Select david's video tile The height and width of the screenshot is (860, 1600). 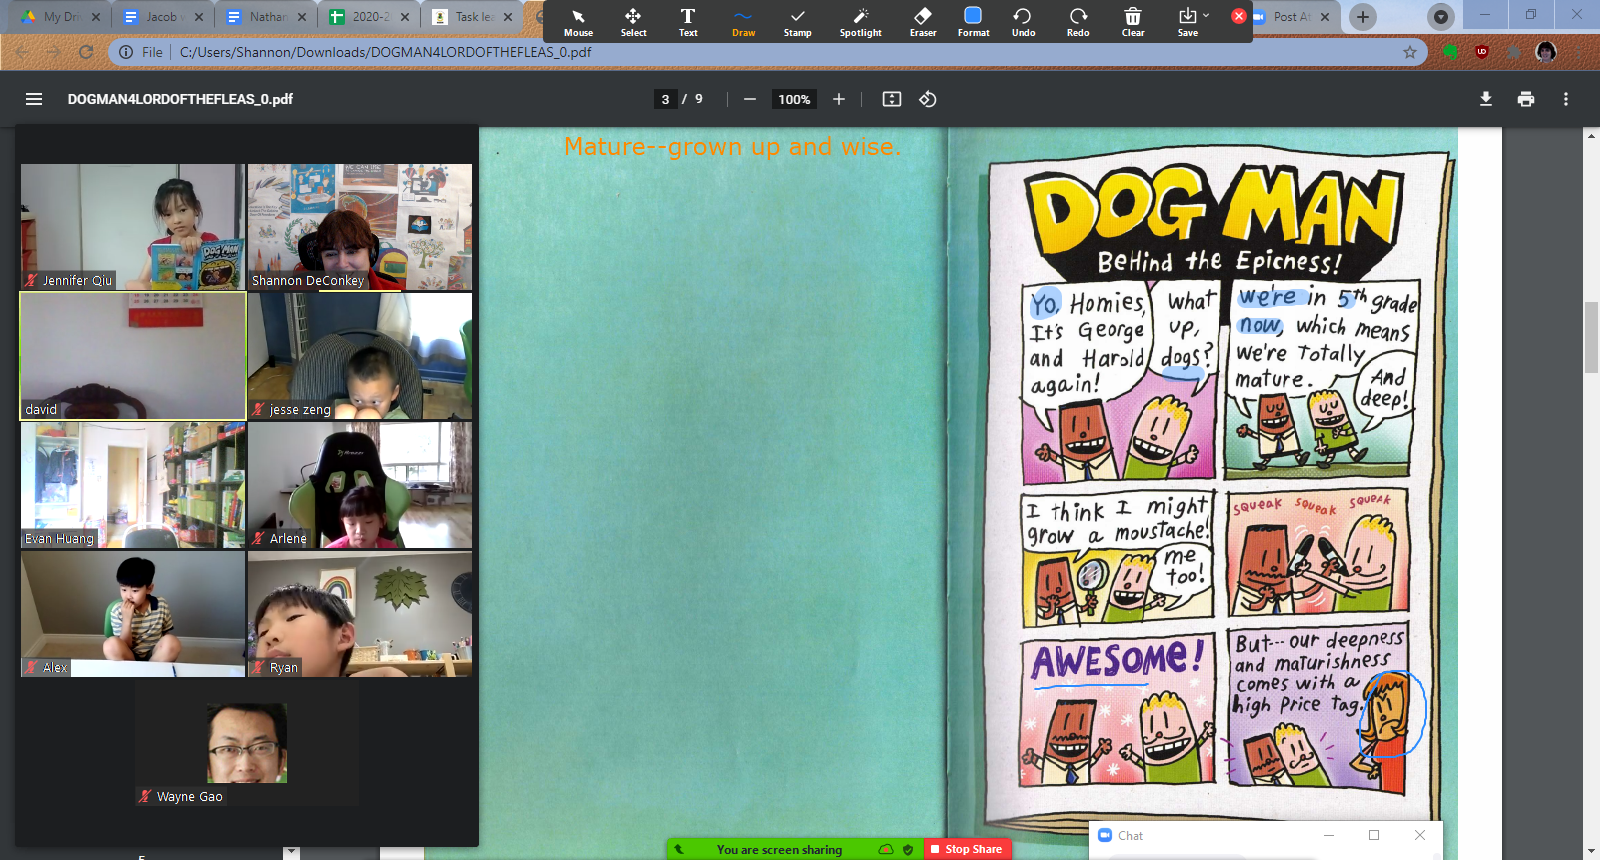[x=132, y=356]
